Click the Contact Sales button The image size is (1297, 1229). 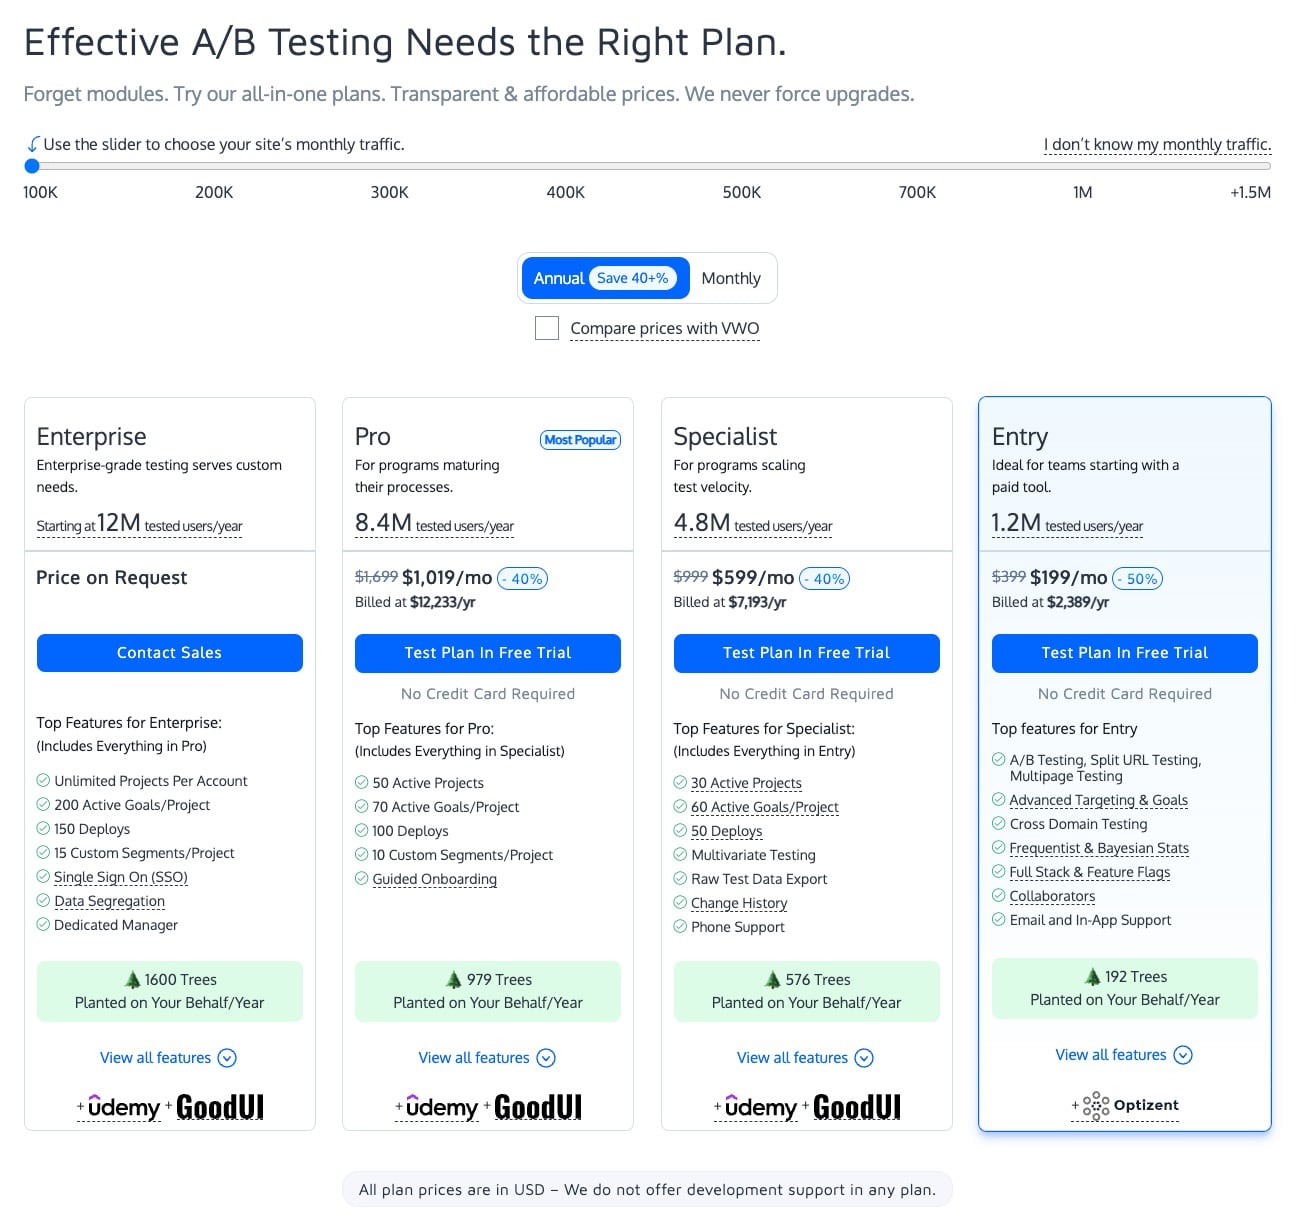pos(170,653)
